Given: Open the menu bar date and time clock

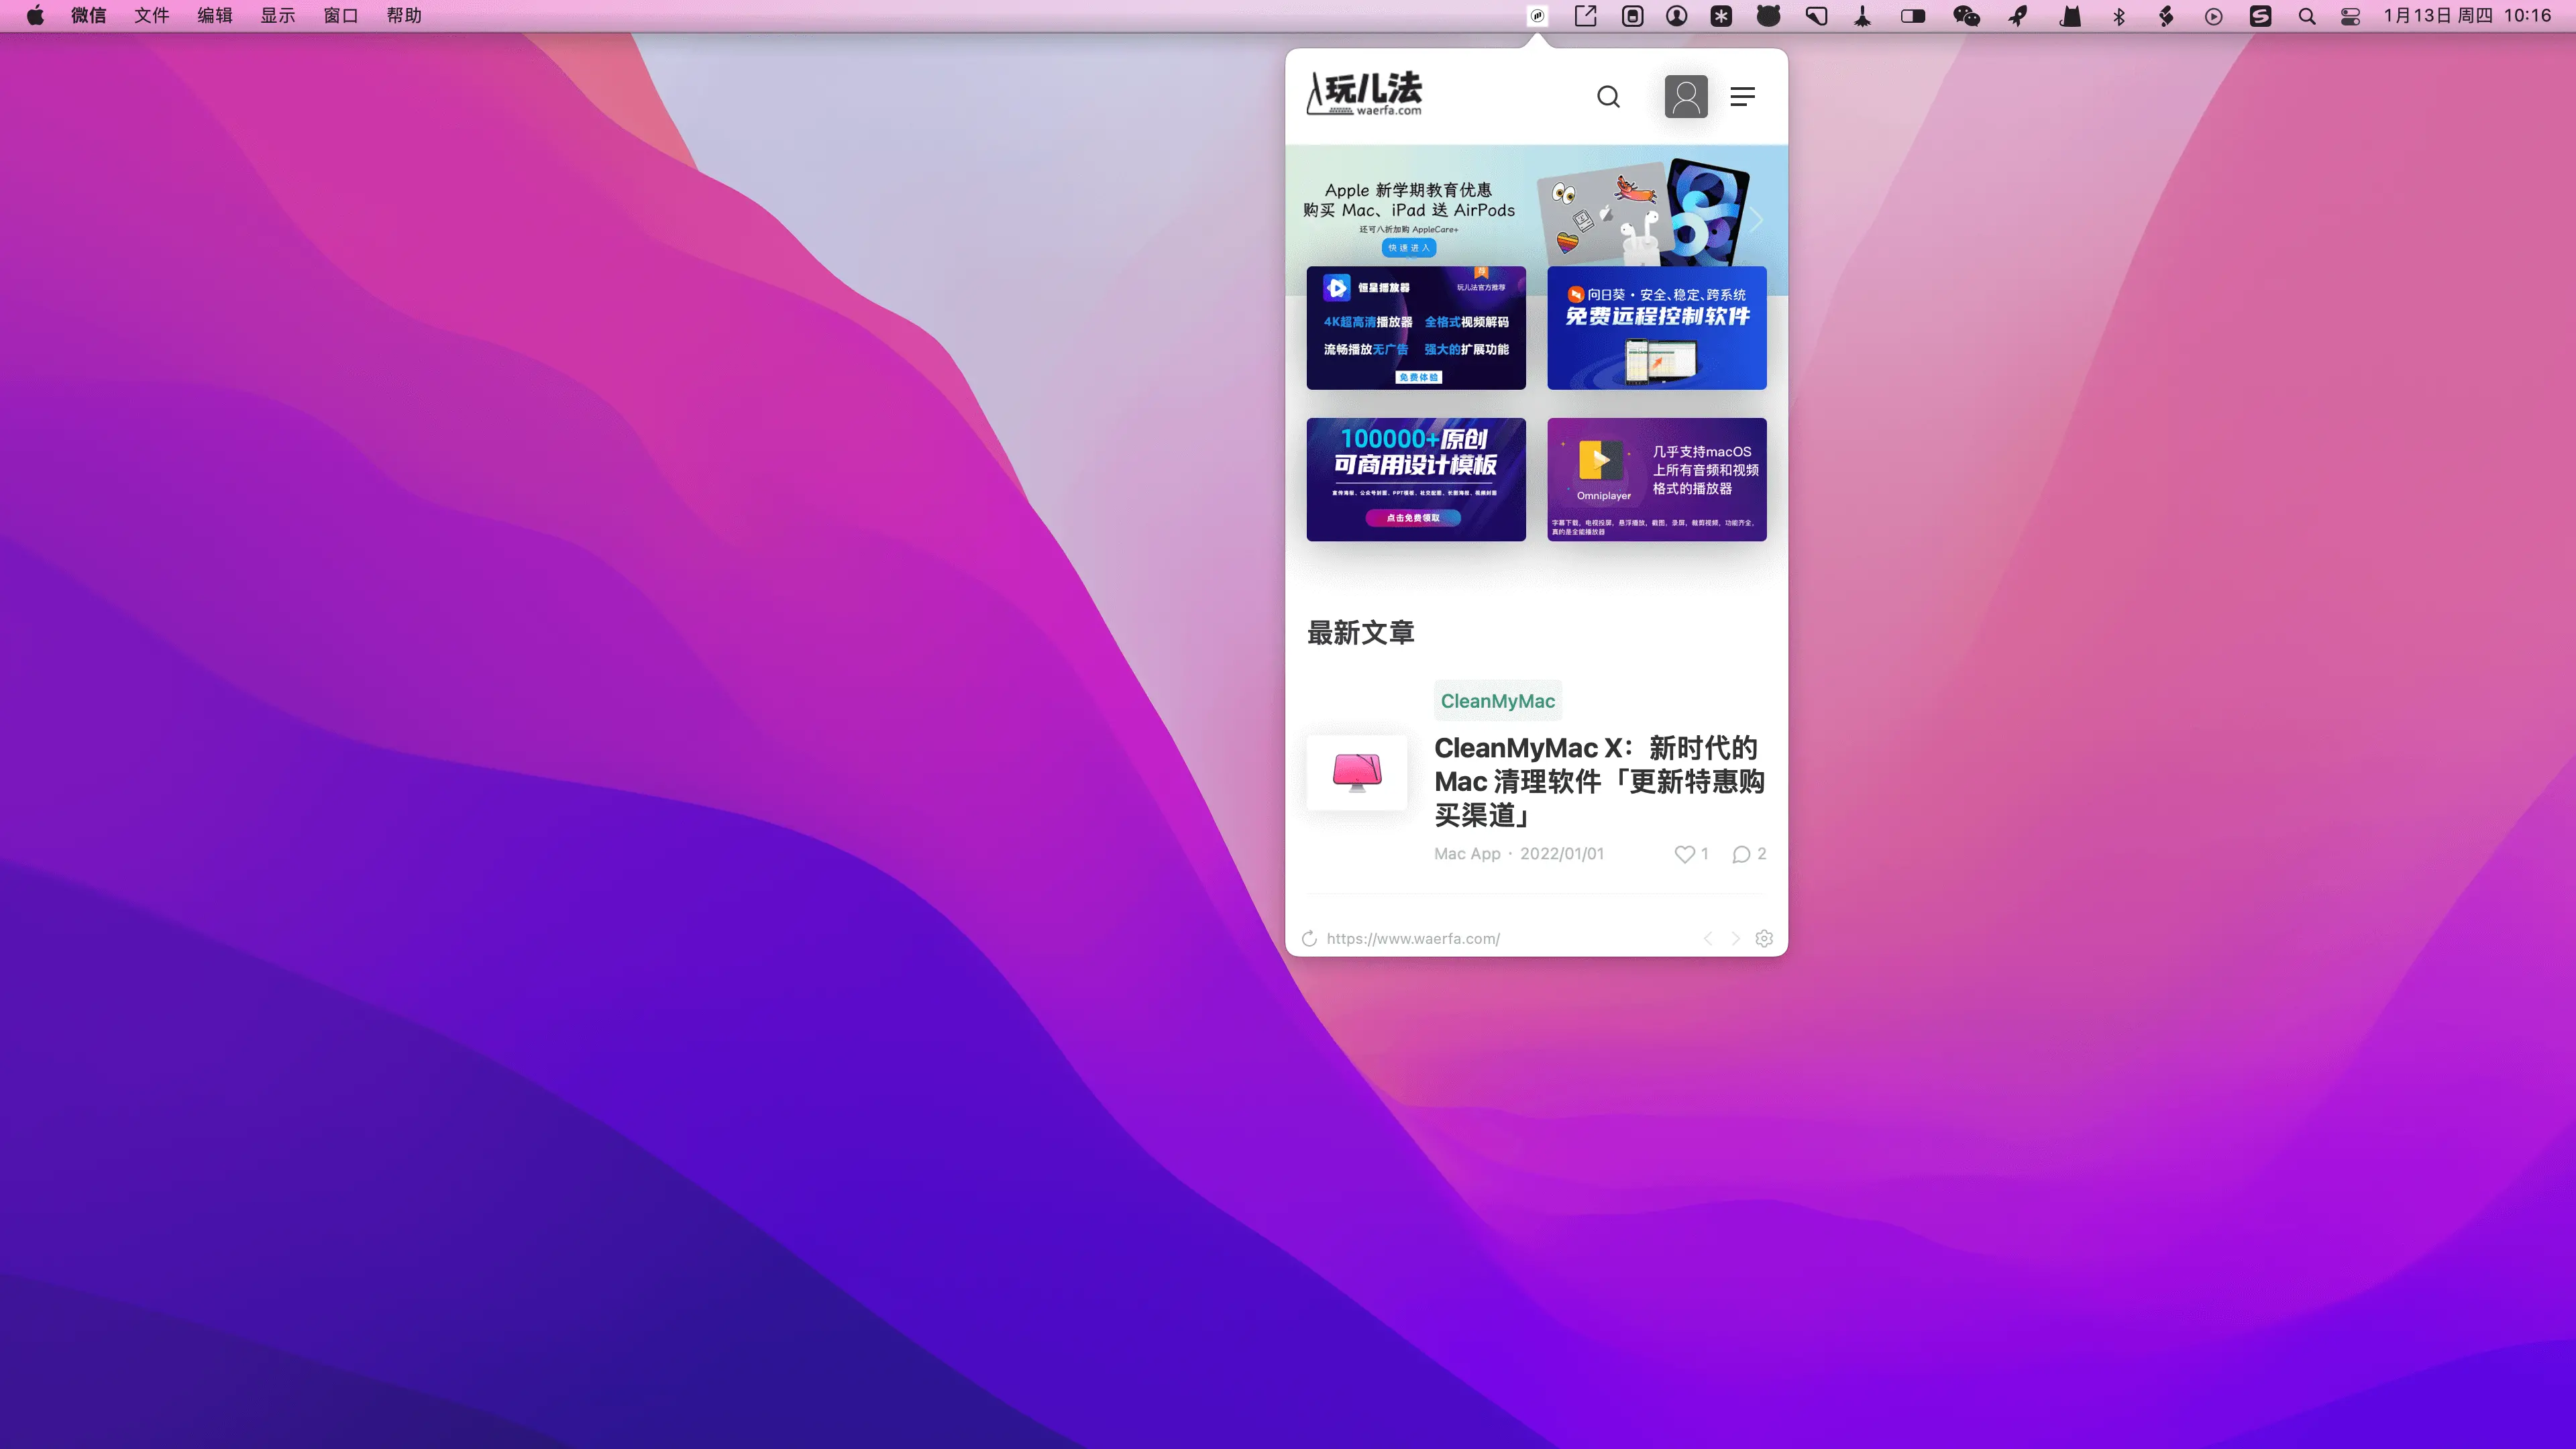Looking at the screenshot, I should tap(2468, 16).
